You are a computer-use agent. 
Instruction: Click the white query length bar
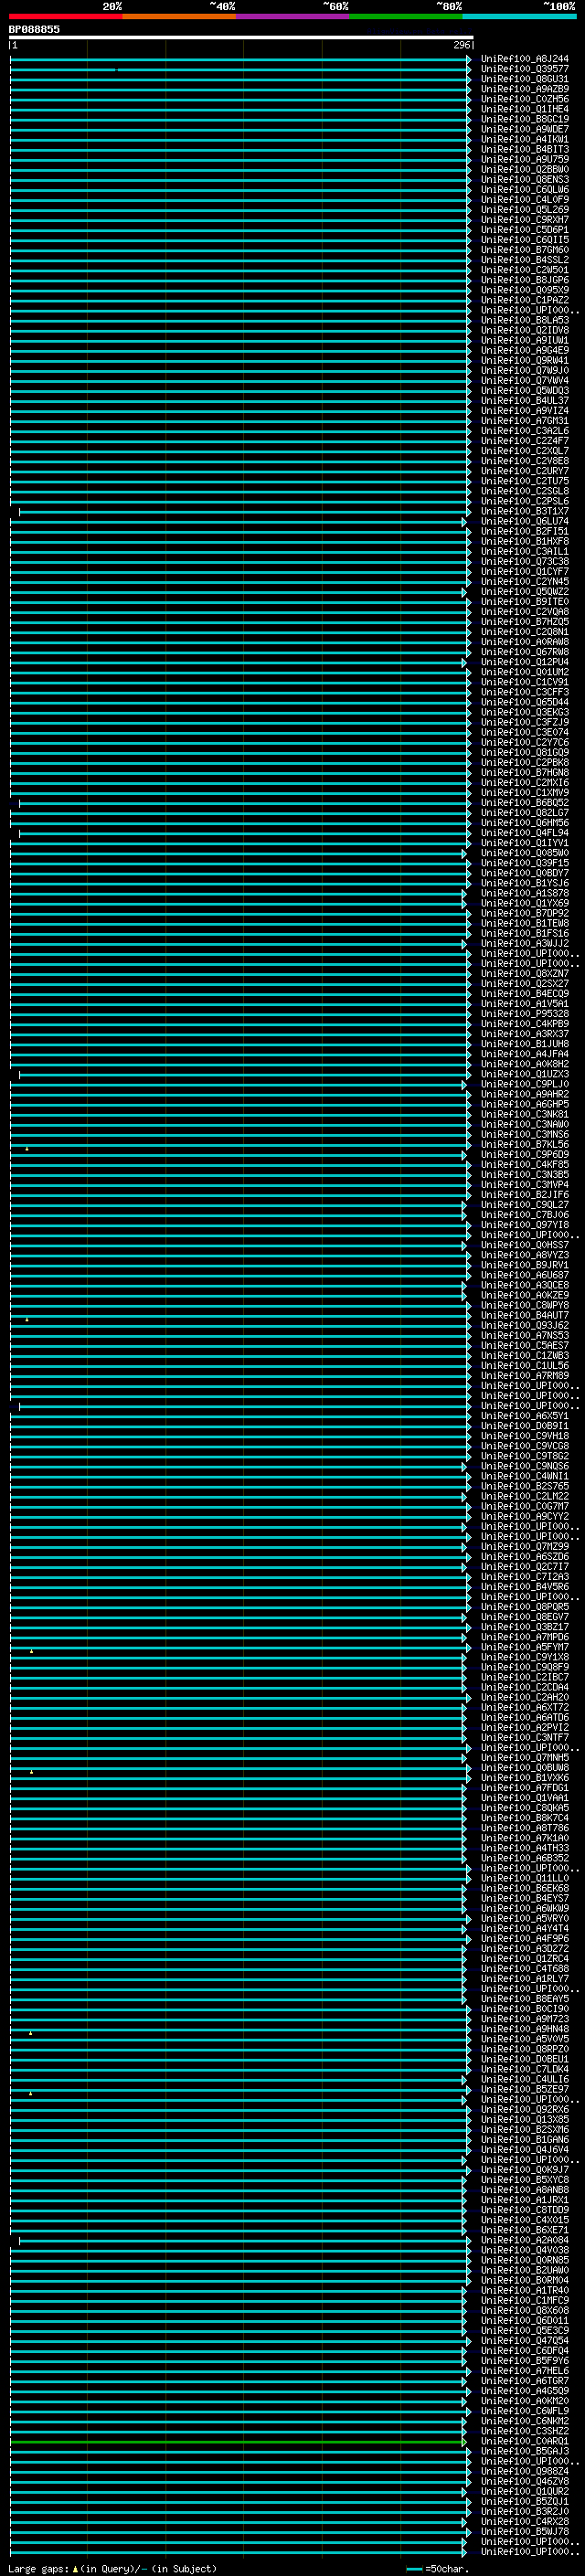[x=241, y=38]
